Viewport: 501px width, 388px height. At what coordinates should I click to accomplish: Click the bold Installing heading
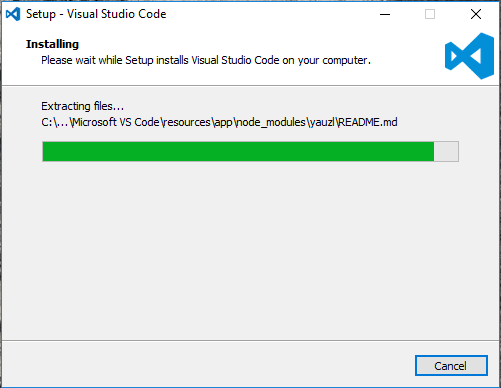coord(52,44)
